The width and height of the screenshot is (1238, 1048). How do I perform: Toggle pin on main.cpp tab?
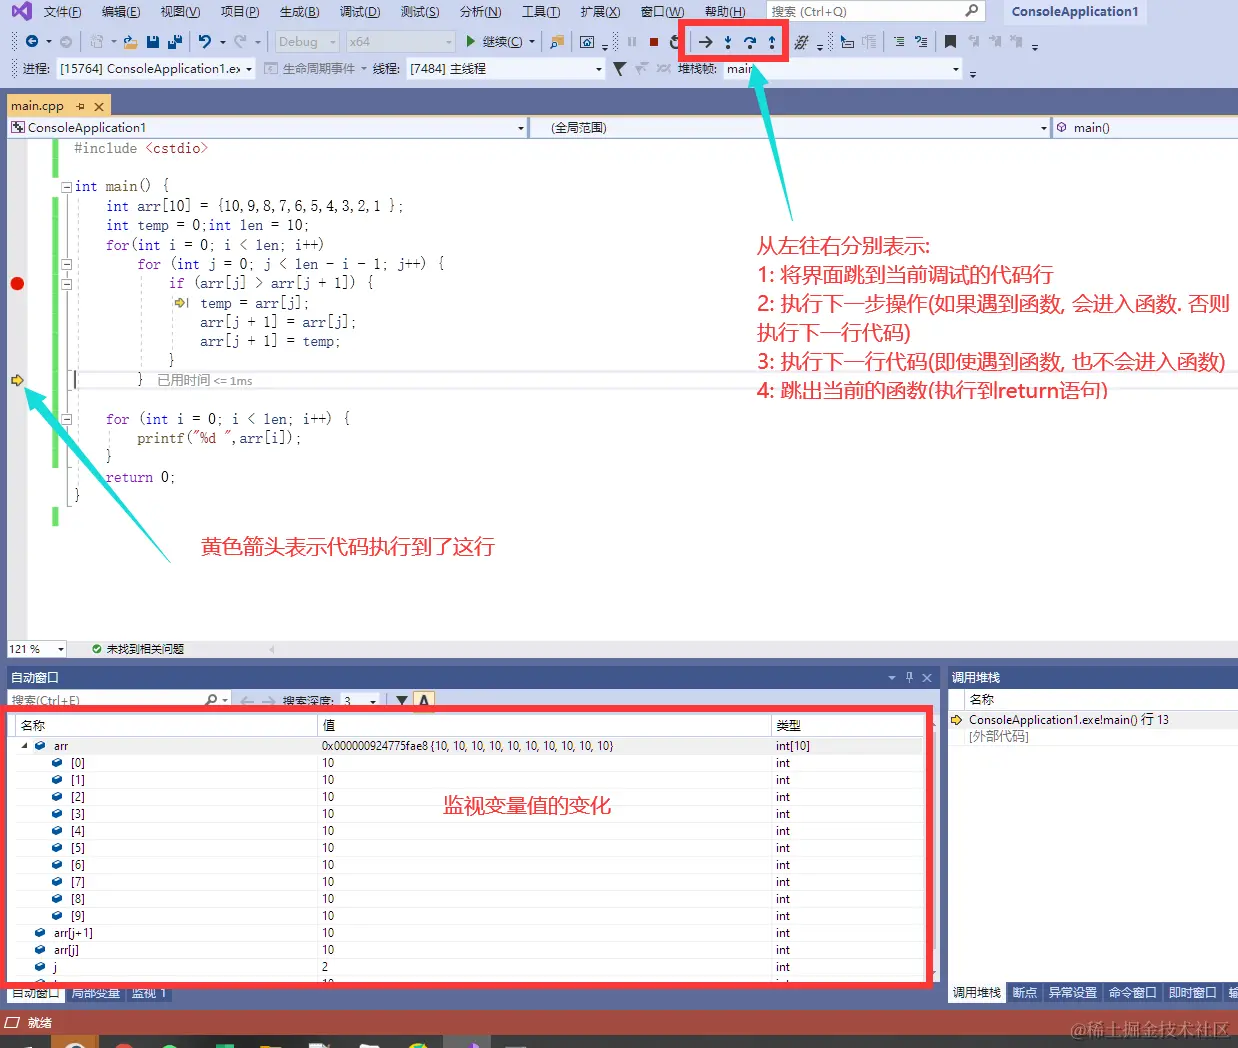pyautogui.click(x=81, y=106)
